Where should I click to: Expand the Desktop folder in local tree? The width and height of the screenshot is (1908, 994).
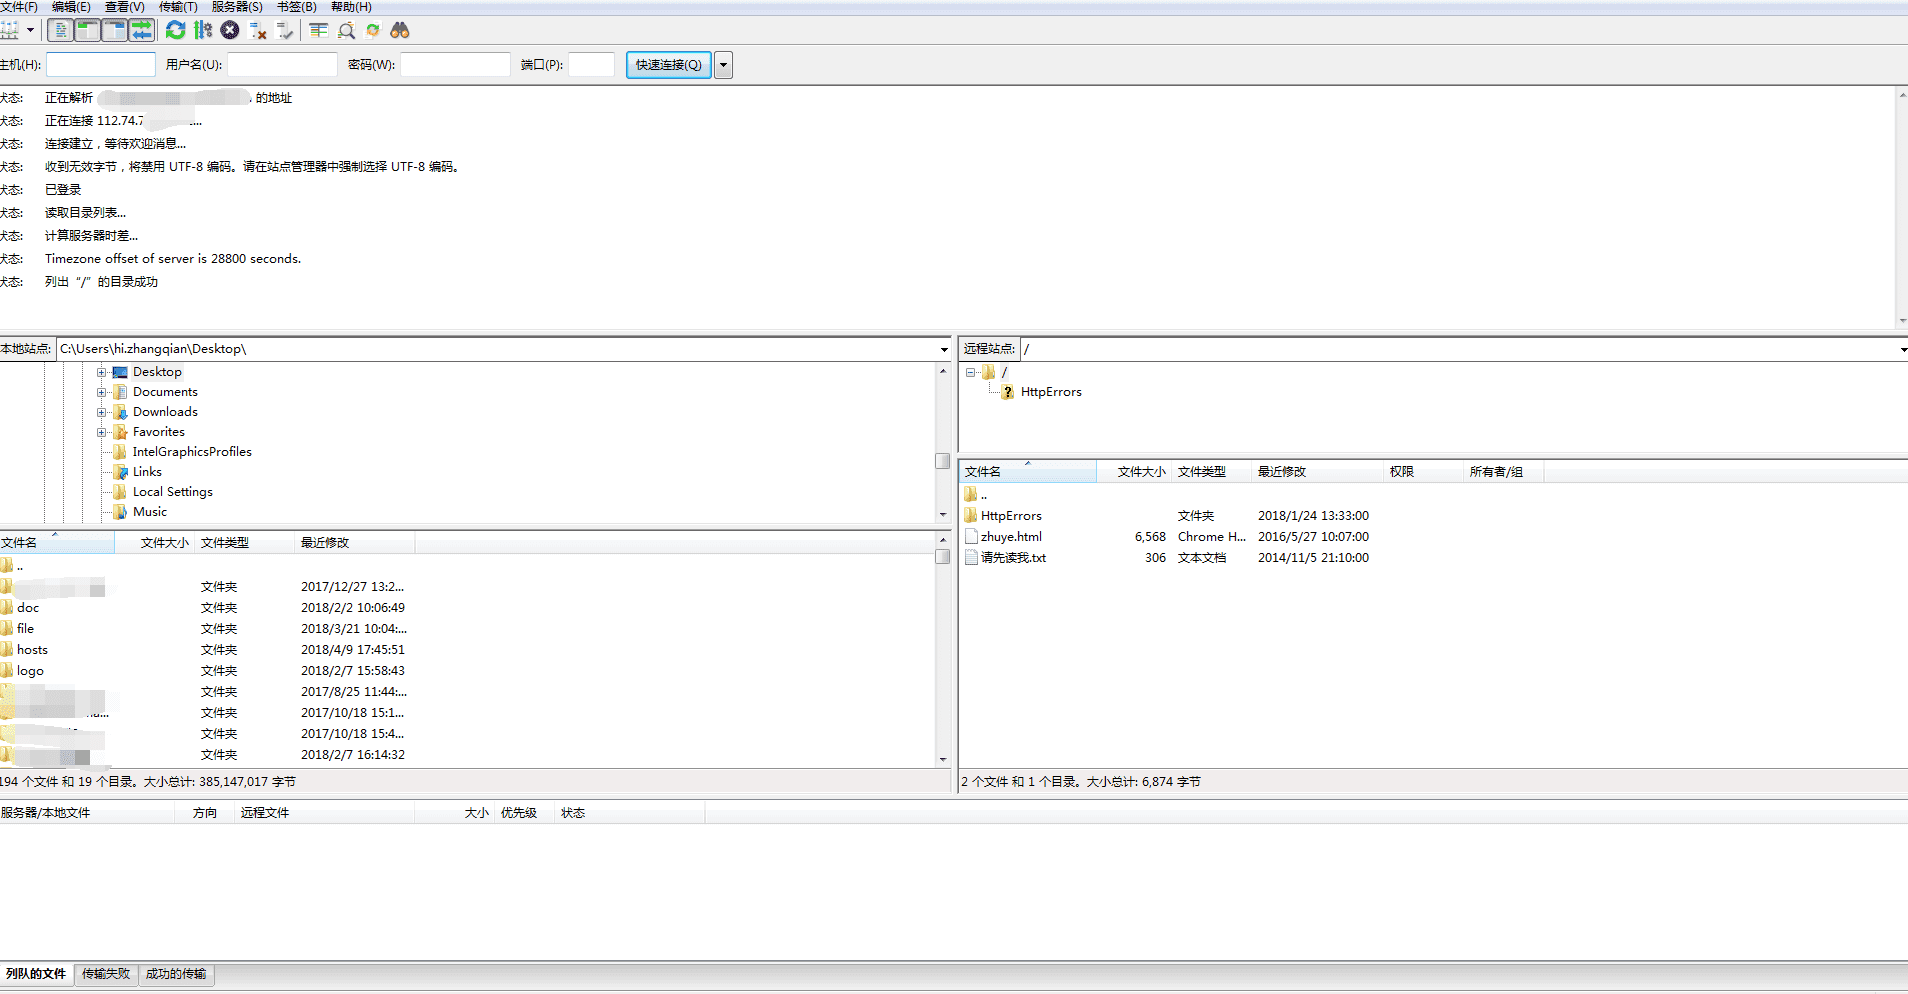(x=101, y=372)
